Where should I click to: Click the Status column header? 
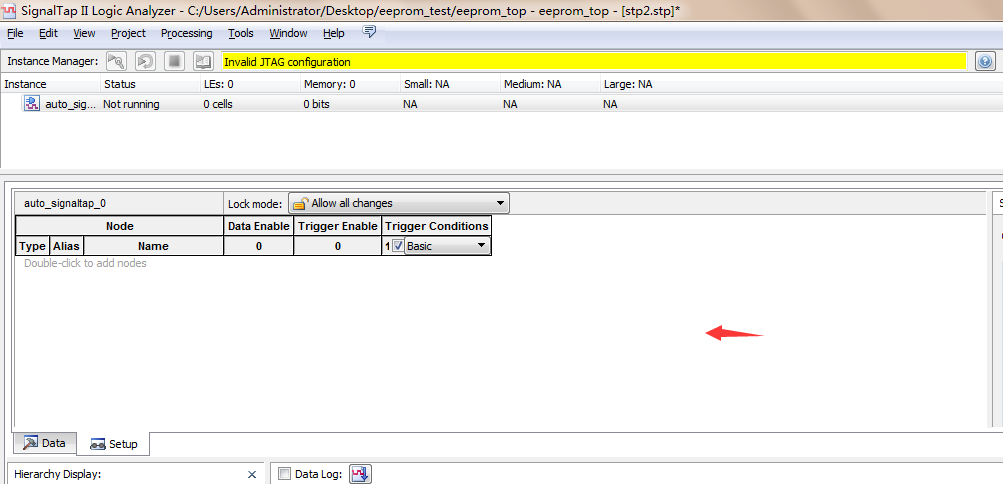[x=150, y=84]
